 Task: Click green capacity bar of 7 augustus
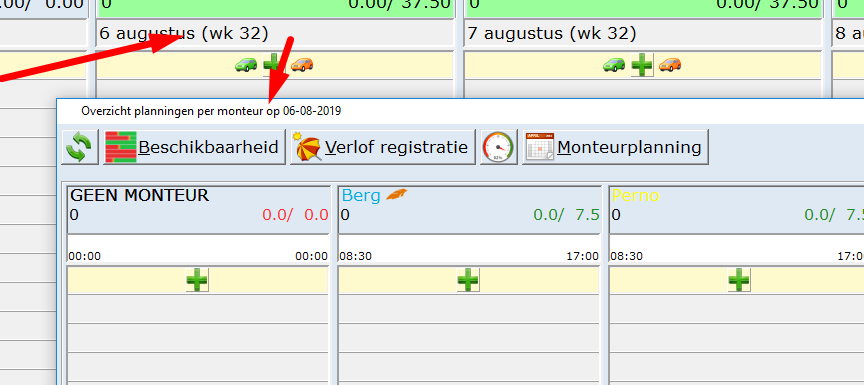[643, 9]
